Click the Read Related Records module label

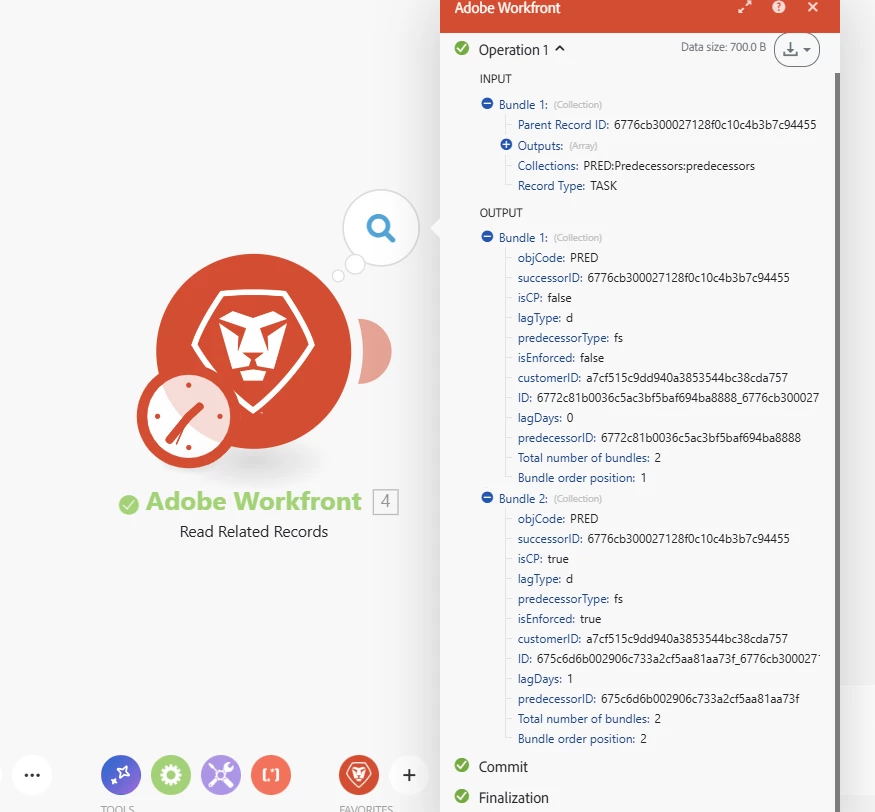point(254,532)
